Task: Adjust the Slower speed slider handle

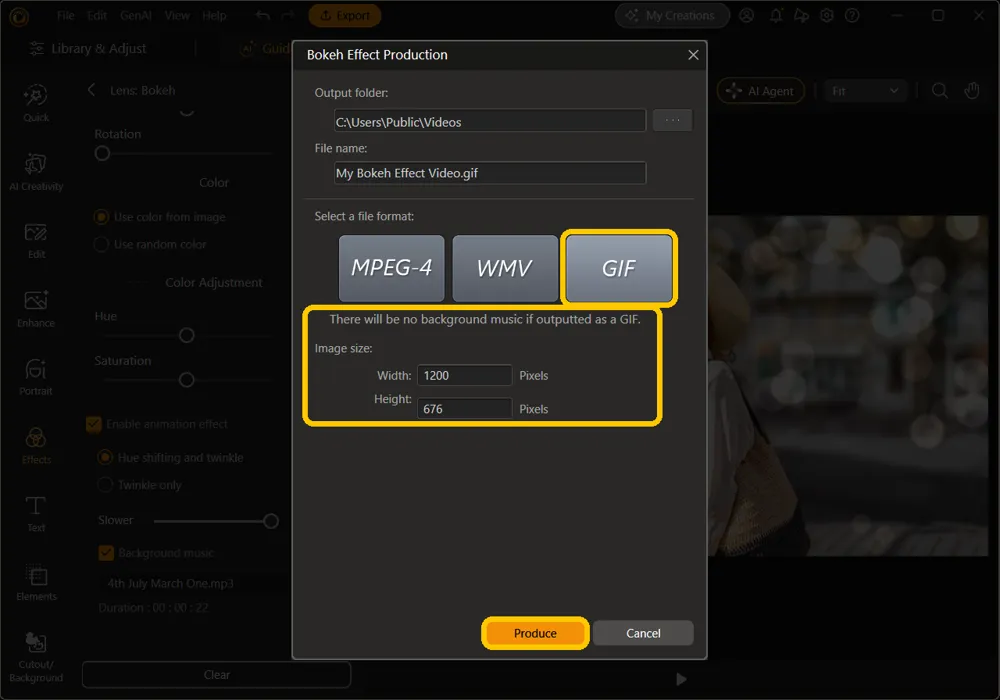Action: 270,521
